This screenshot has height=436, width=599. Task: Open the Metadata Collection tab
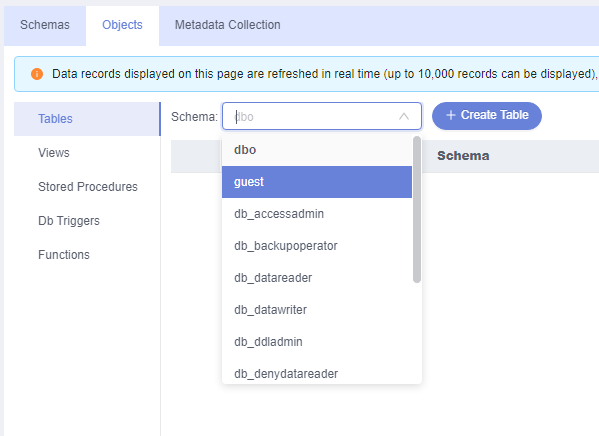[x=228, y=25]
